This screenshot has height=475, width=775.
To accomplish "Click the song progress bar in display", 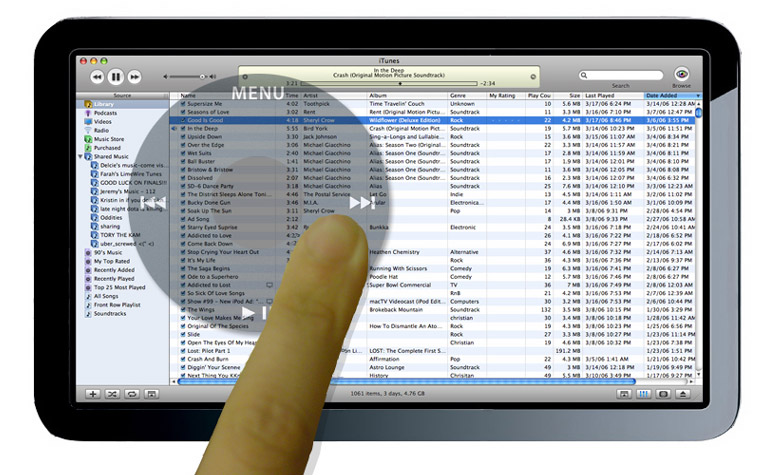I will click(x=389, y=84).
